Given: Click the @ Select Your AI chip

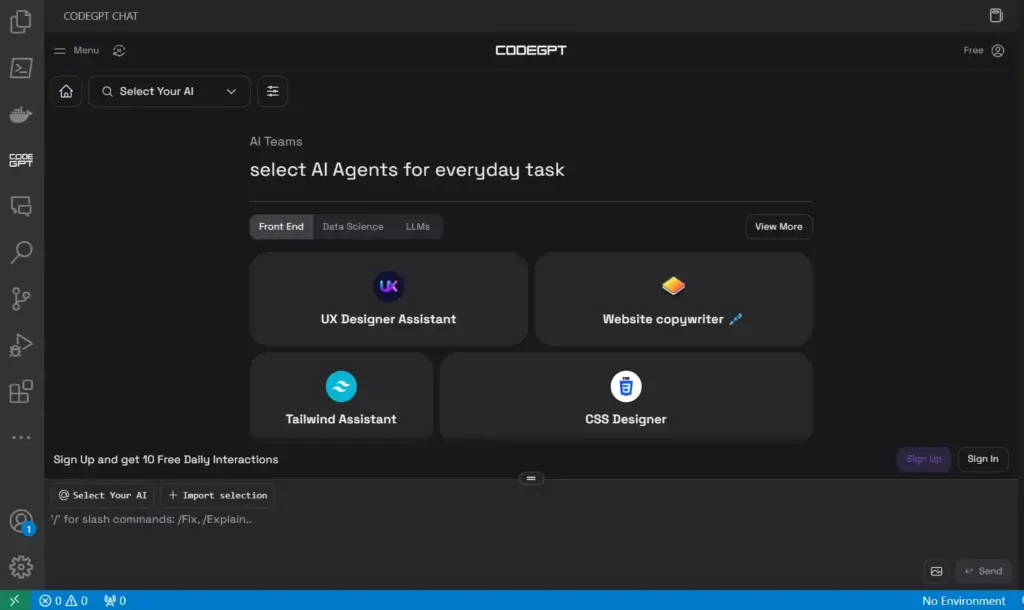Looking at the screenshot, I should 103,495.
